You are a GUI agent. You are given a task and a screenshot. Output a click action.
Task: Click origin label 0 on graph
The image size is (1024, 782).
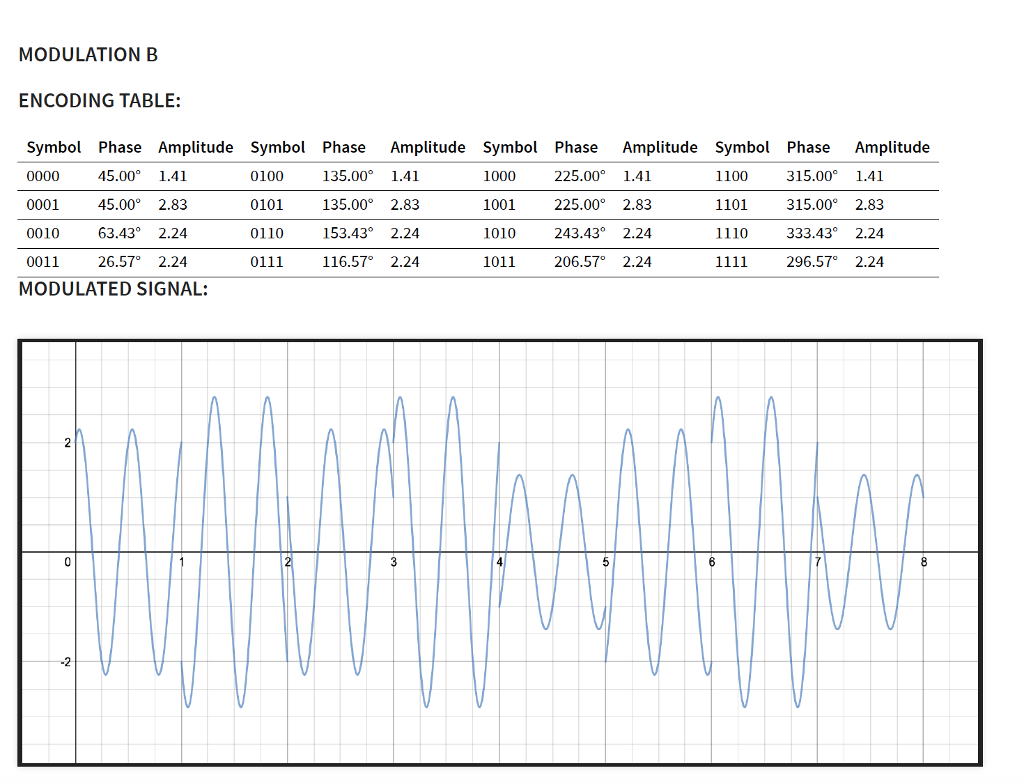coord(67,562)
